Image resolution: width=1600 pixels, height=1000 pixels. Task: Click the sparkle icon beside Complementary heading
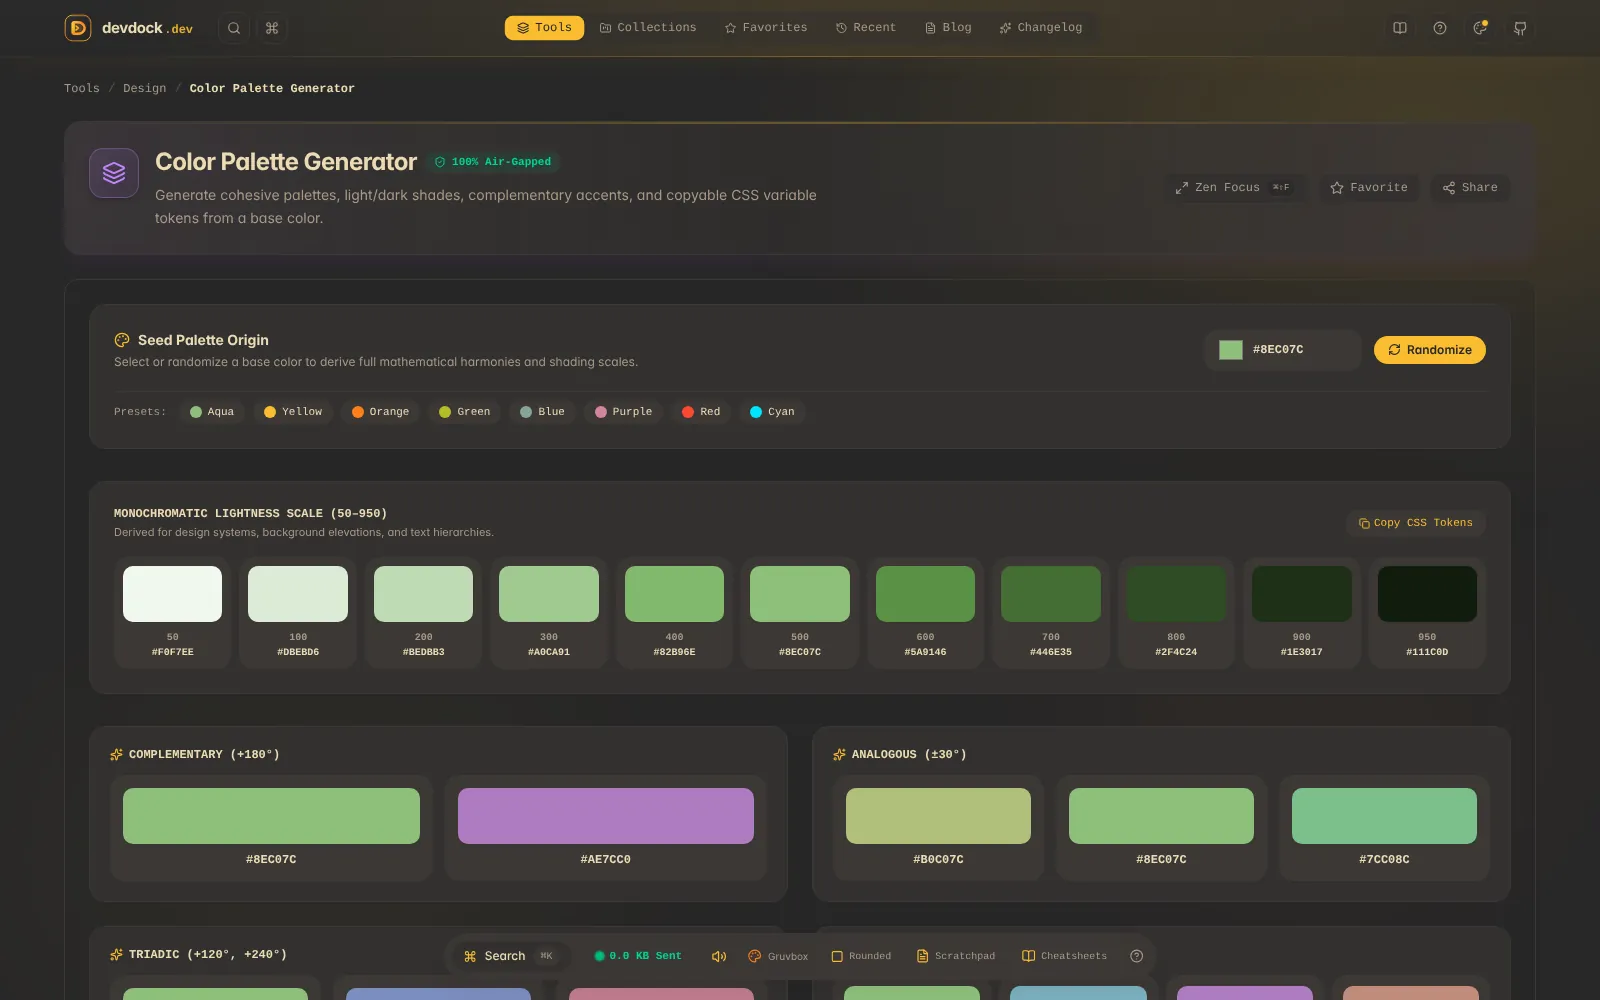pos(117,754)
